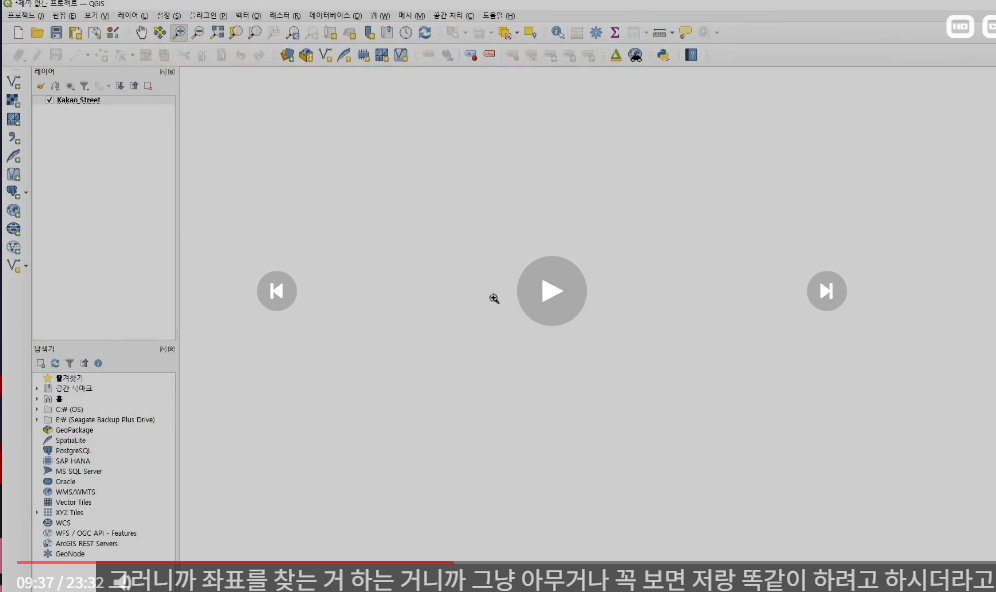Open the layer styling brush icon
Image resolution: width=996 pixels, height=592 pixels.
[x=41, y=86]
